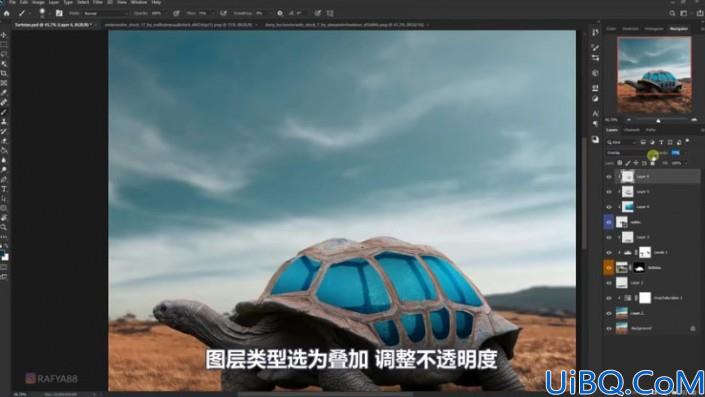Image resolution: width=705 pixels, height=397 pixels.
Task: Select the Lasso tool
Action: pos(4,54)
